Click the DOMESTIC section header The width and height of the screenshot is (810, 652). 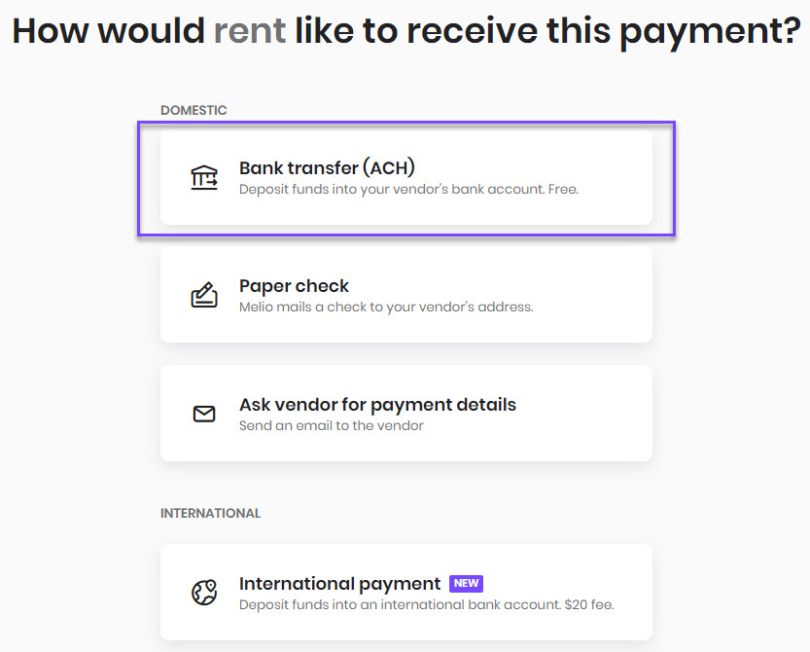coord(193,110)
